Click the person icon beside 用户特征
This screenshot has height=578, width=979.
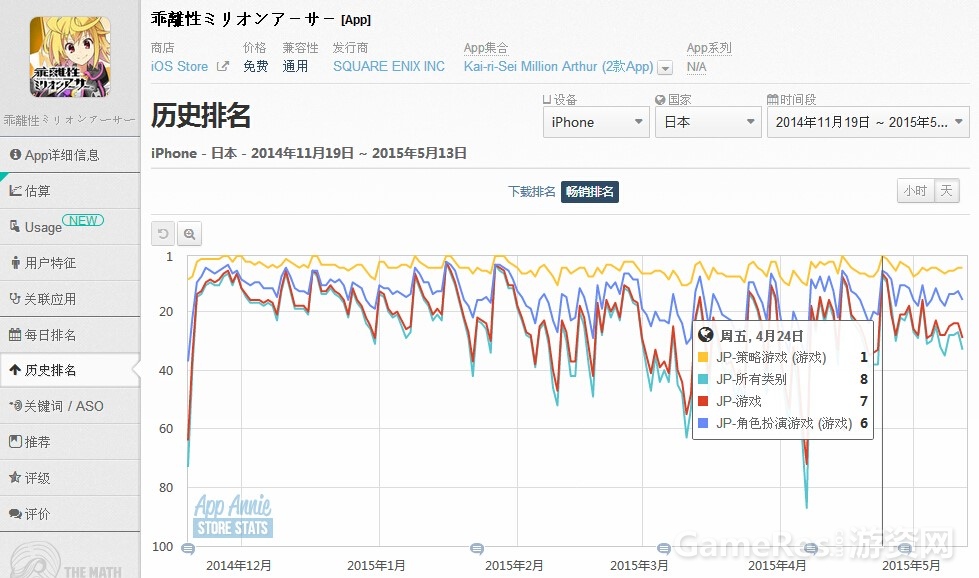(16, 263)
